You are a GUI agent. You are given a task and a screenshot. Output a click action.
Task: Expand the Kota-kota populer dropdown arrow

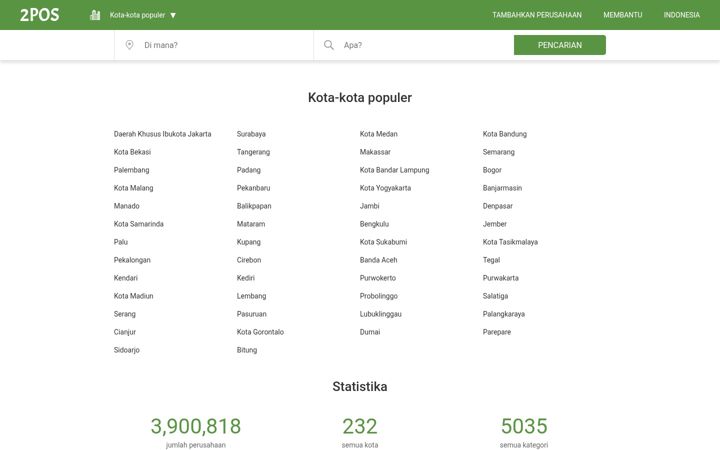(x=173, y=15)
